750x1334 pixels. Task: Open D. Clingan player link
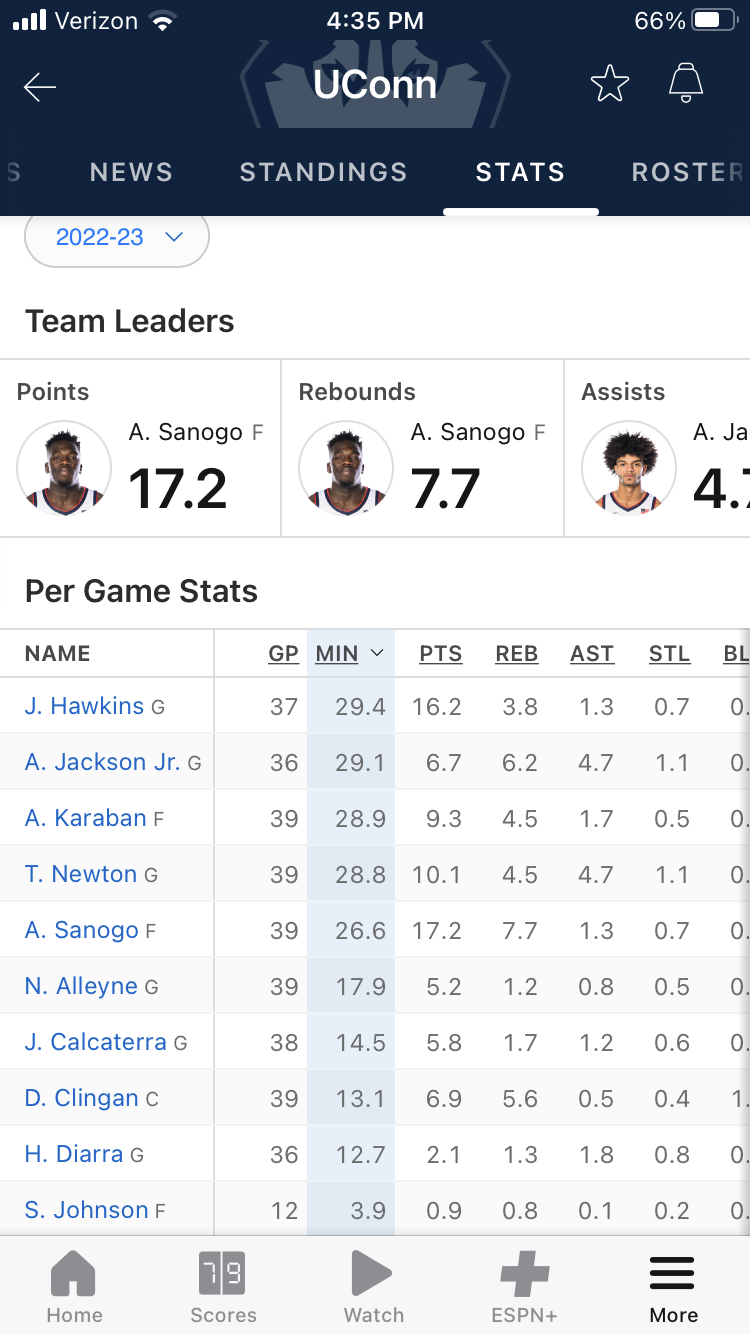pyautogui.click(x=81, y=1098)
